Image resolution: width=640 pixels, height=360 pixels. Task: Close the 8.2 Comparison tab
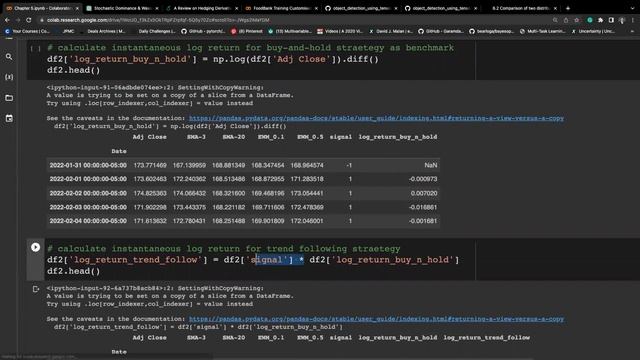(x=555, y=8)
